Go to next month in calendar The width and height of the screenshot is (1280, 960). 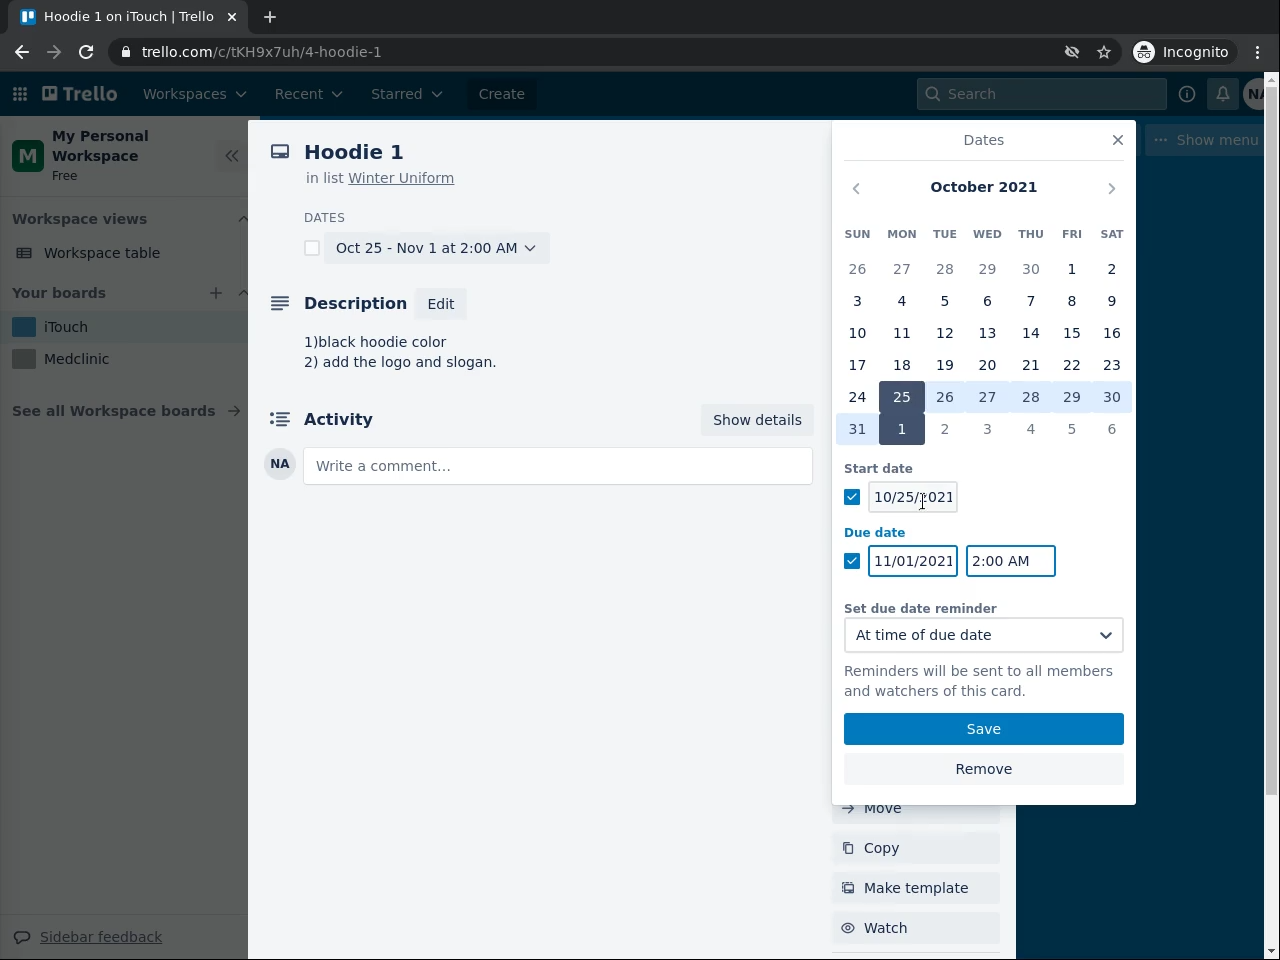(1111, 188)
